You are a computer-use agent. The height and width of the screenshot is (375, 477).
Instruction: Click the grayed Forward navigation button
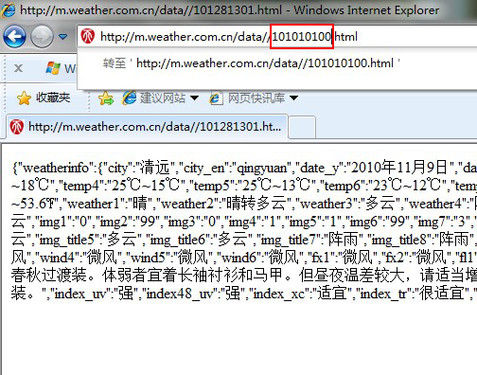pyautogui.click(x=42, y=36)
